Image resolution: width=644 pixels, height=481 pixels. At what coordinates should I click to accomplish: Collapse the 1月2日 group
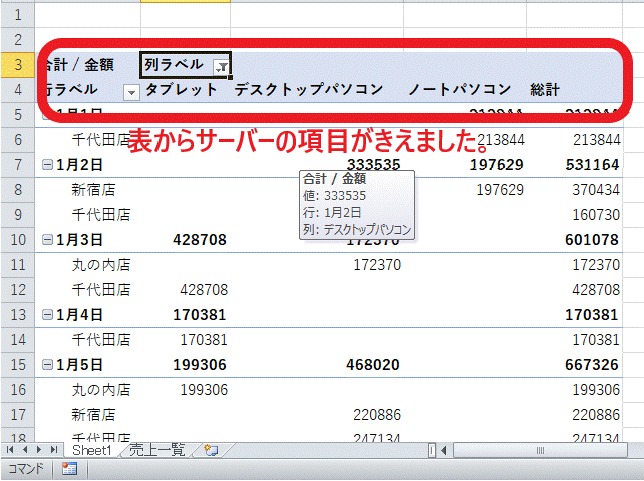click(x=47, y=163)
